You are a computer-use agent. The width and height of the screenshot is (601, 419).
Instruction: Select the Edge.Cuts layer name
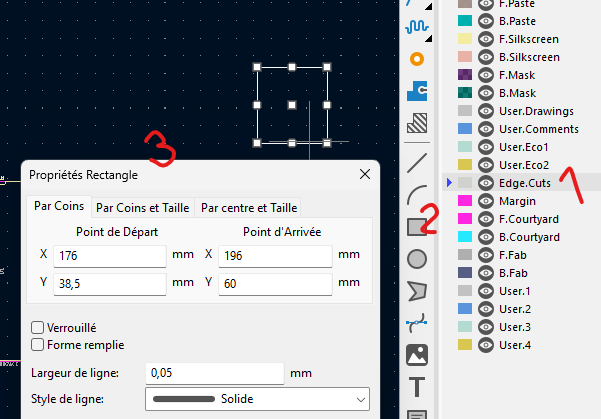tap(525, 183)
